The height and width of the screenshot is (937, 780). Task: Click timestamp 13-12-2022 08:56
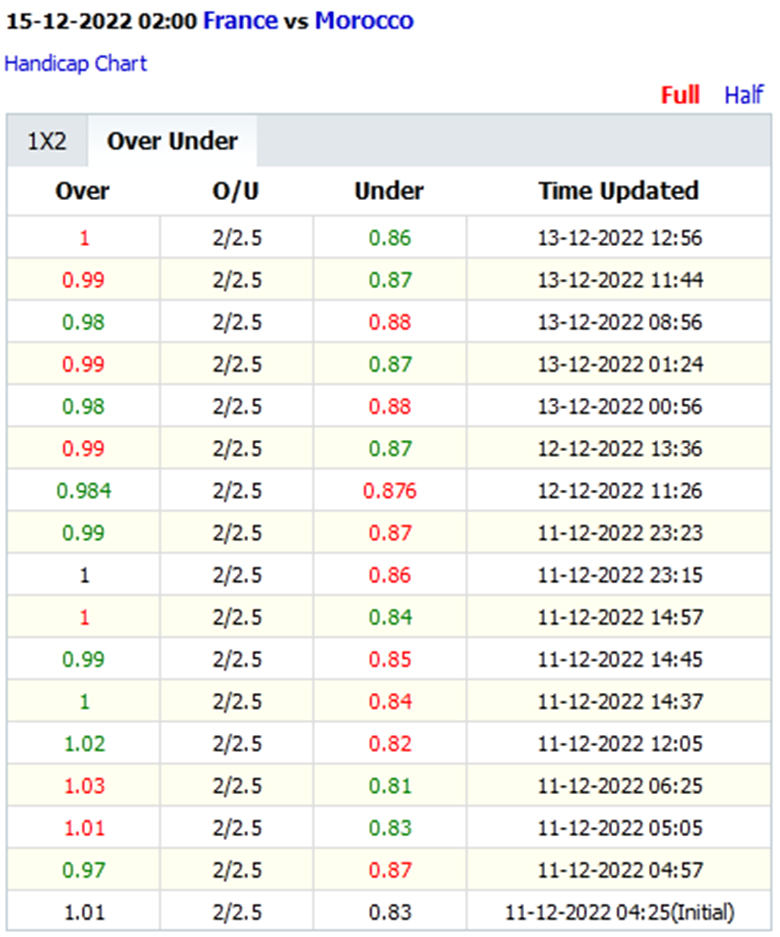pos(620,322)
